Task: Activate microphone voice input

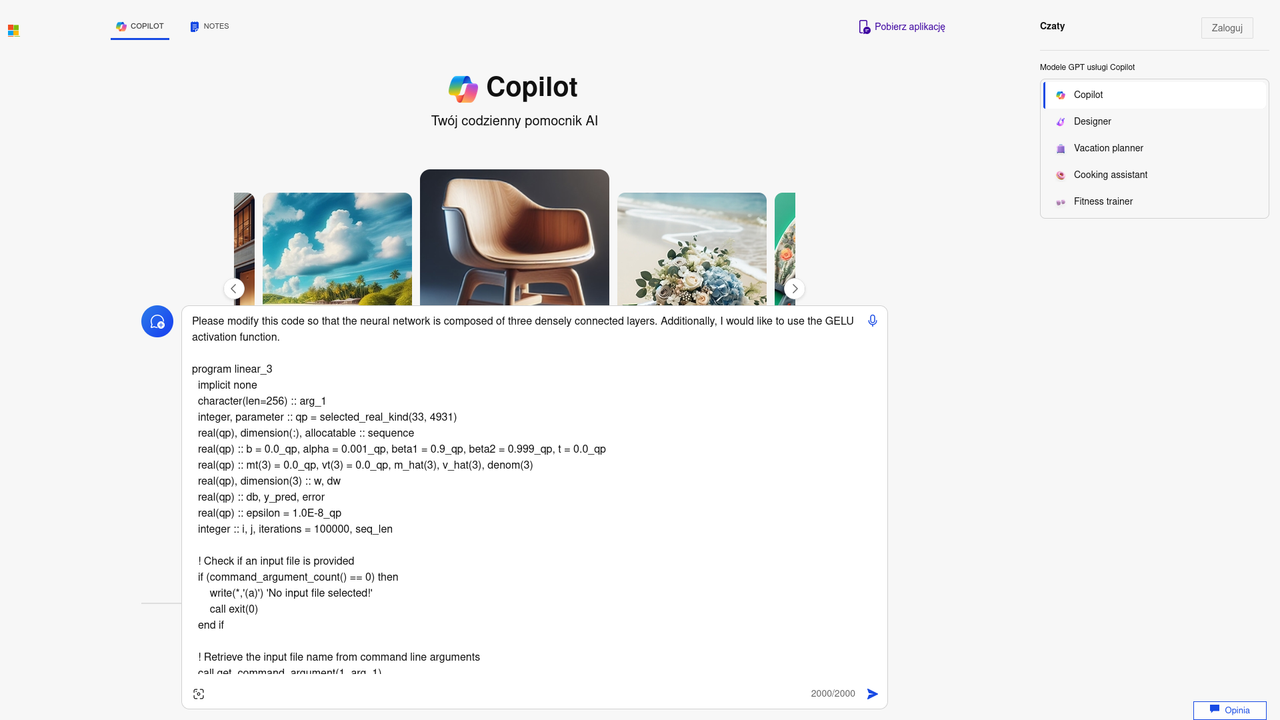Action: point(873,321)
